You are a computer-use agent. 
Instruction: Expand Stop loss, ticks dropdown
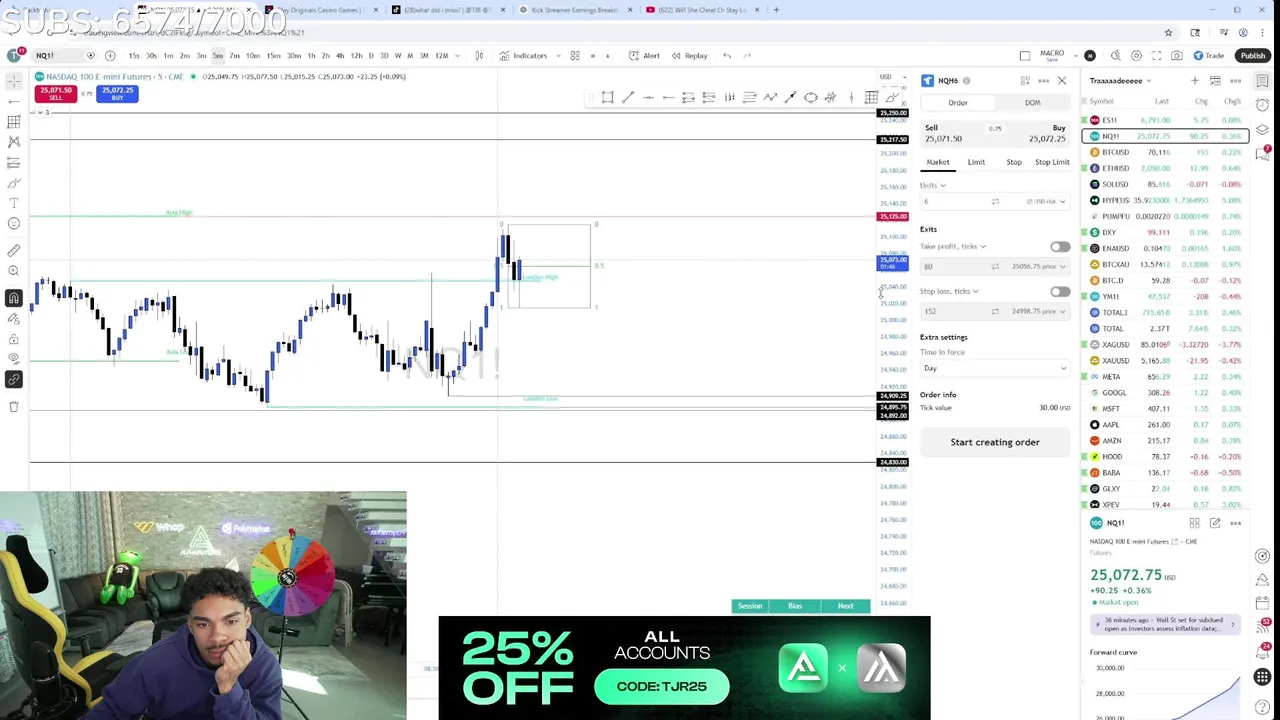click(x=949, y=292)
